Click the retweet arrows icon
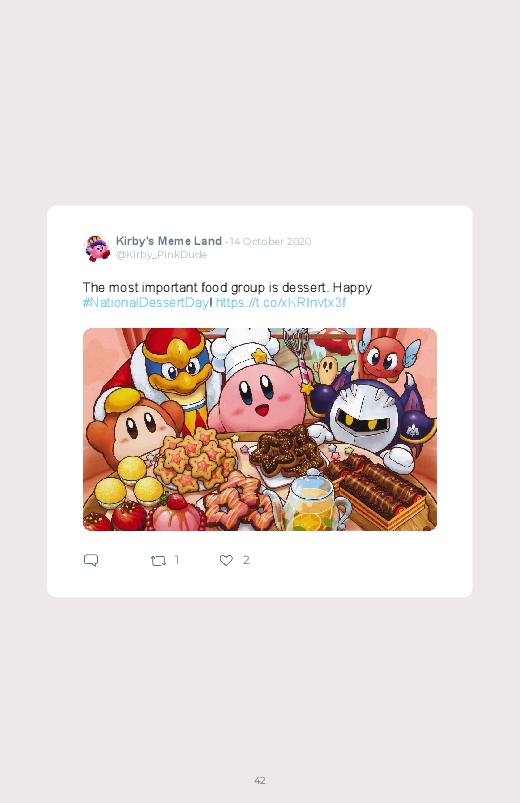The height and width of the screenshot is (803, 520). pos(158,561)
